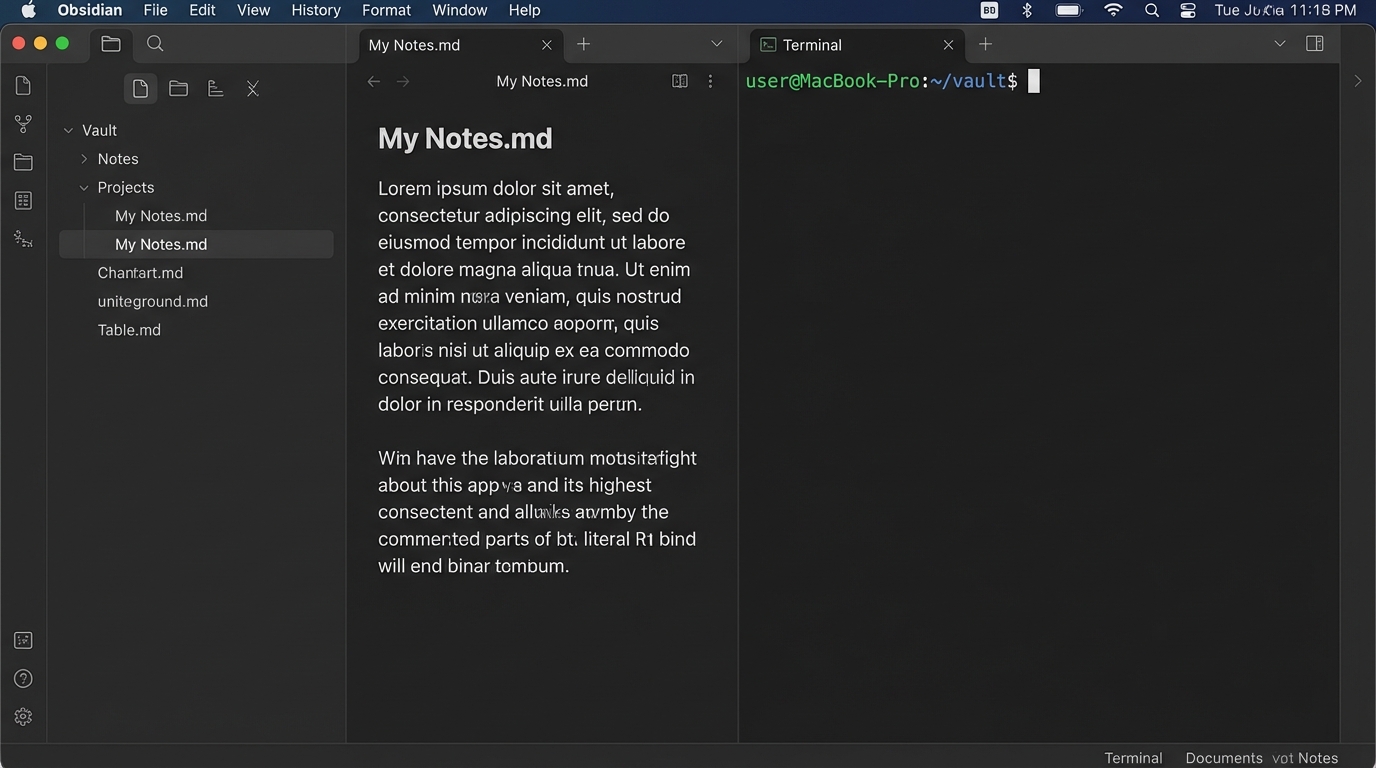Image resolution: width=1376 pixels, height=768 pixels.
Task: Navigate back with the left arrow button
Action: (x=374, y=82)
